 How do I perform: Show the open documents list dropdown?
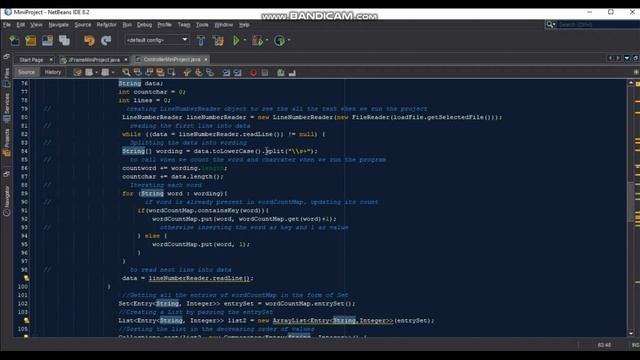(x=627, y=59)
